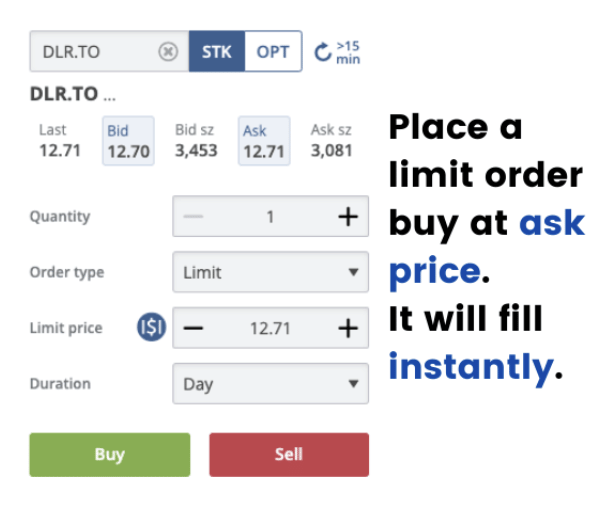Decrease limit price with minus button

(194, 328)
